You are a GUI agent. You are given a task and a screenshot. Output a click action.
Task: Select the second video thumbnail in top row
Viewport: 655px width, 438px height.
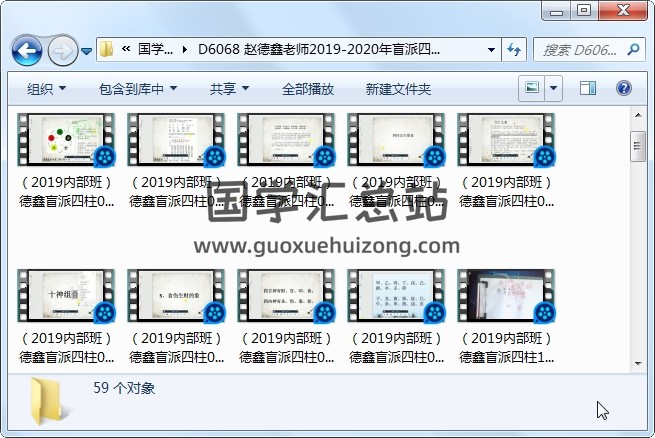pyautogui.click(x=176, y=139)
